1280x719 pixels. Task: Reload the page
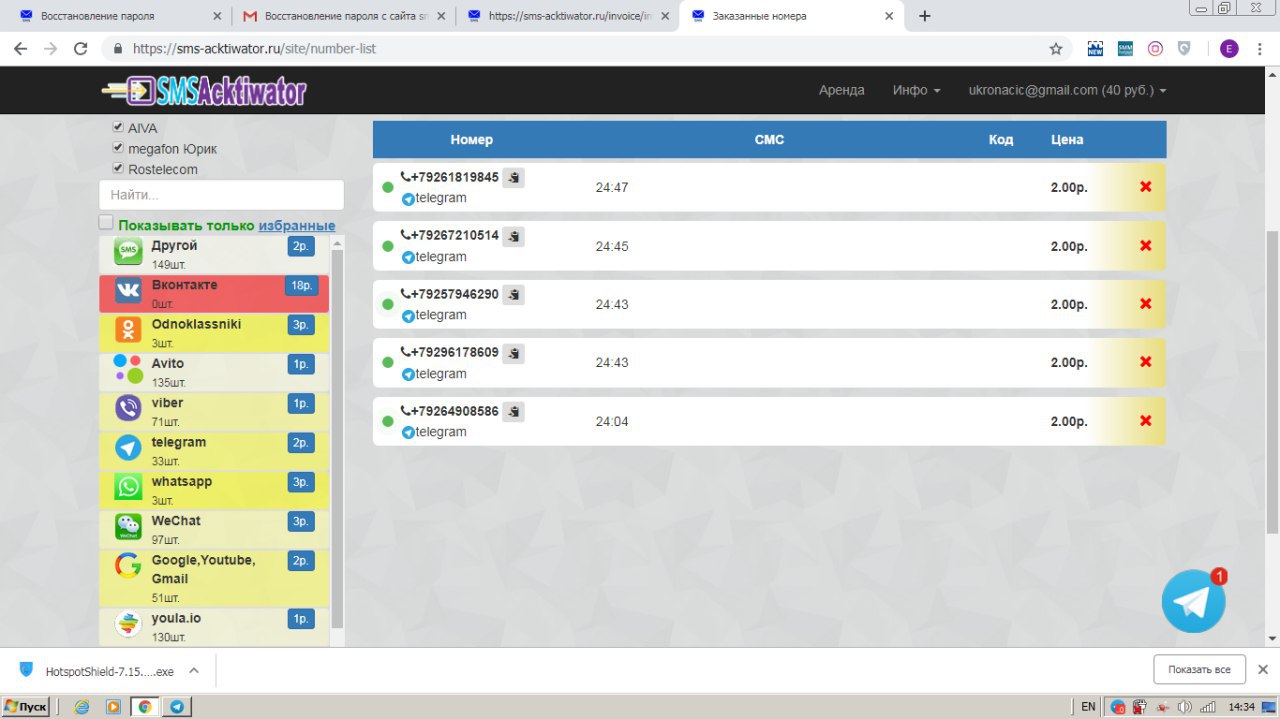[81, 48]
